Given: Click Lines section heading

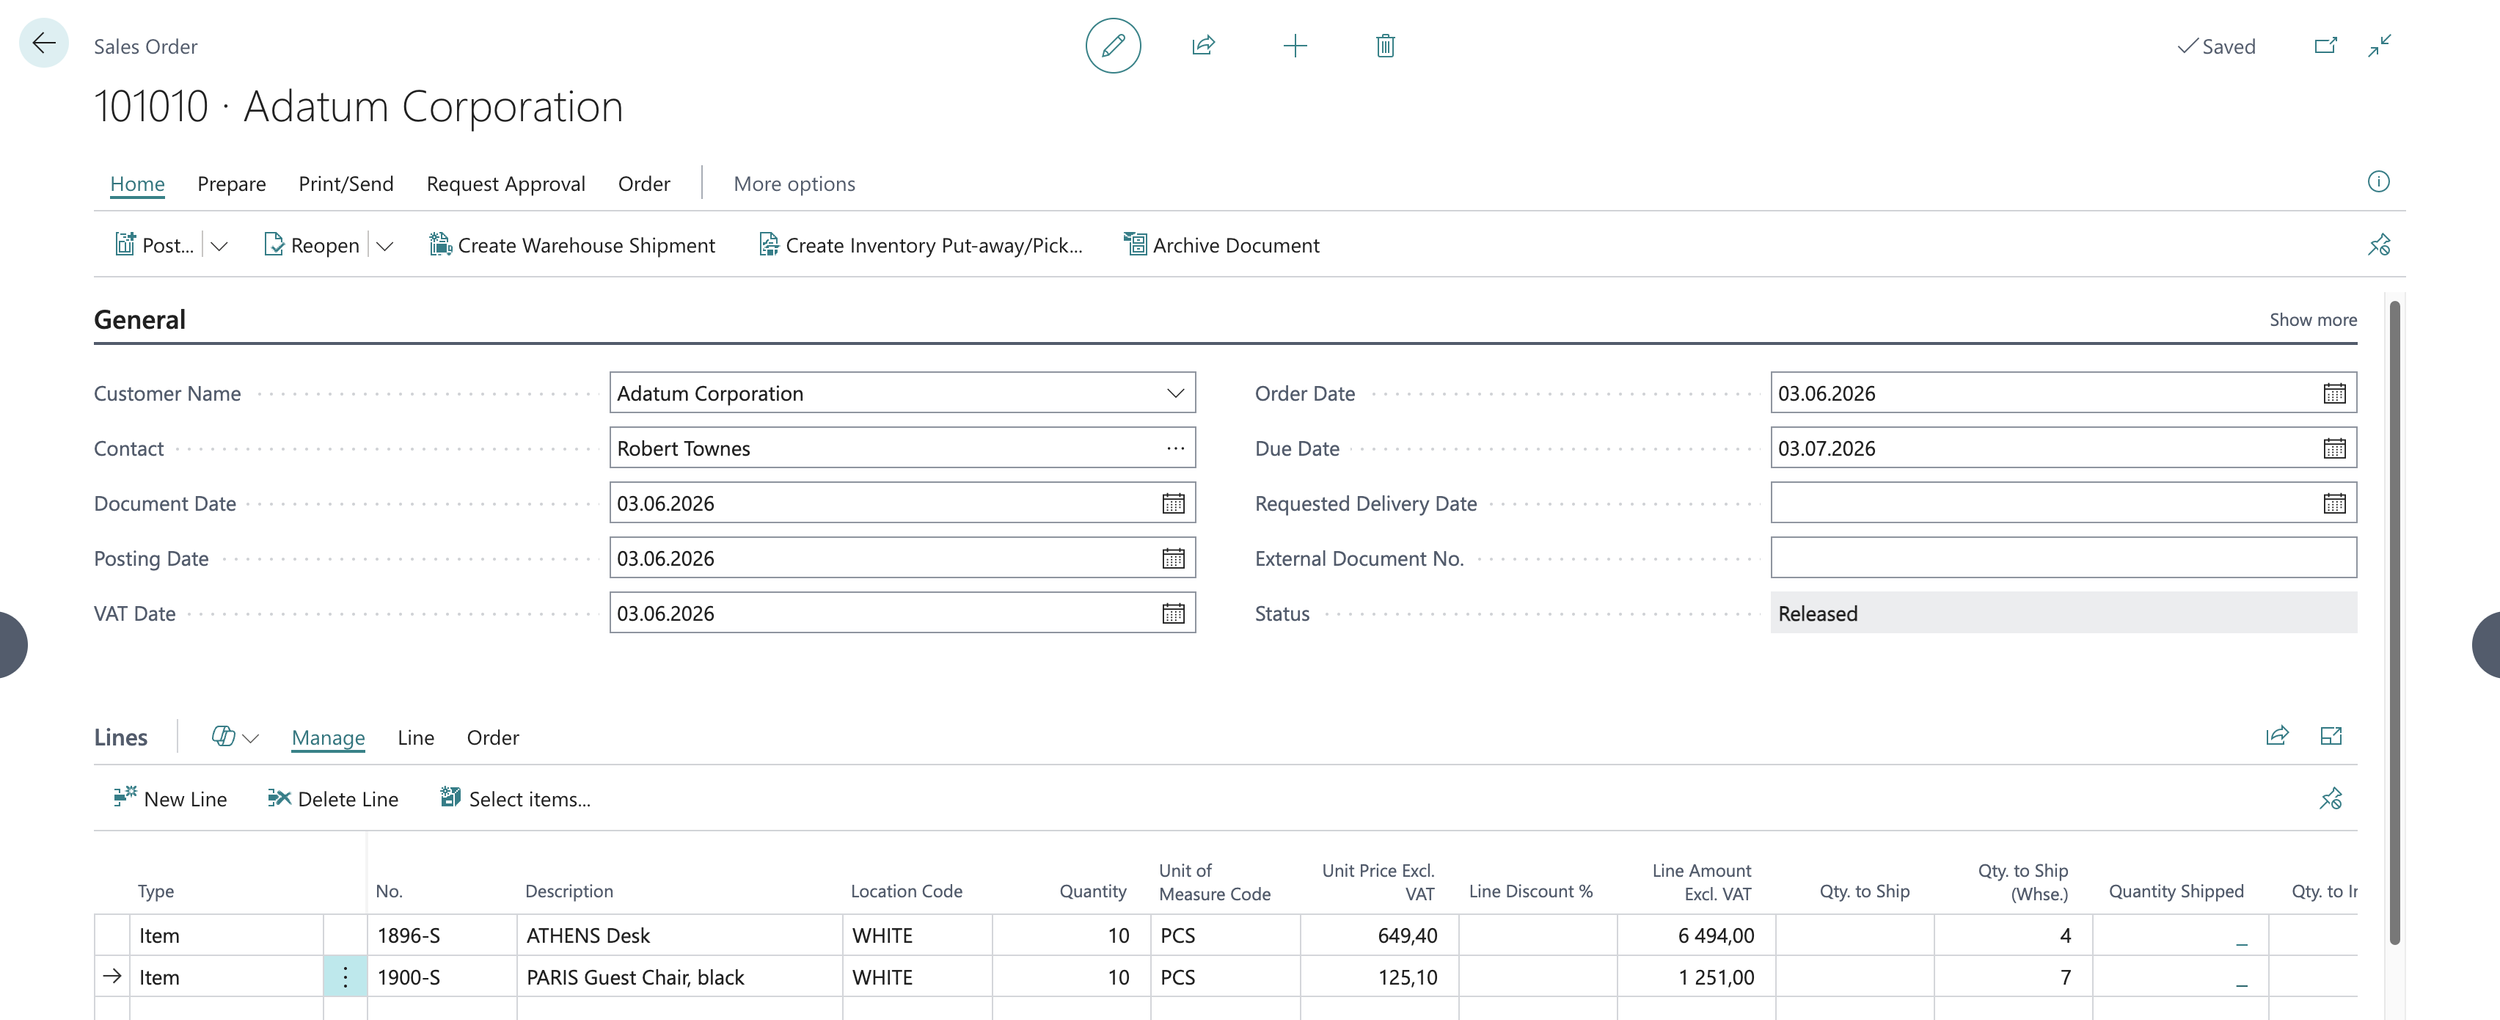Looking at the screenshot, I should coord(121,738).
